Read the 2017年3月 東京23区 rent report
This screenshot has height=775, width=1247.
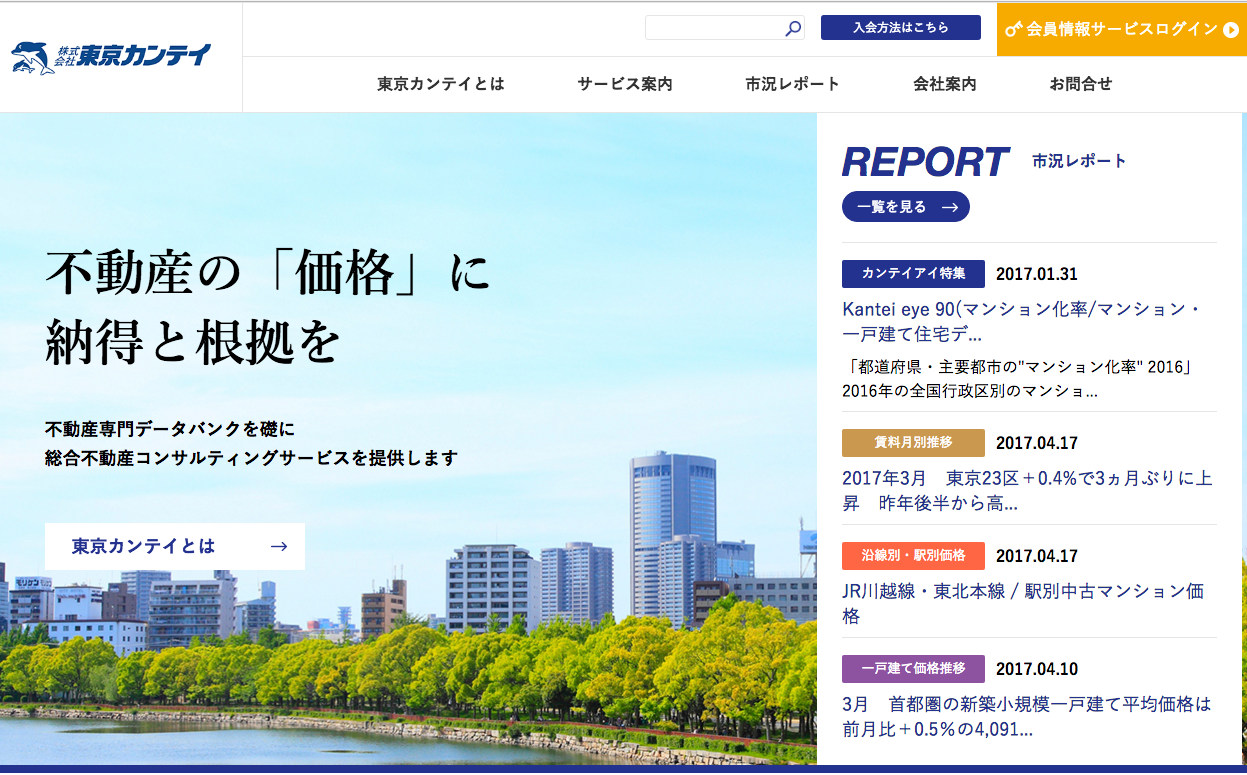pos(1028,491)
